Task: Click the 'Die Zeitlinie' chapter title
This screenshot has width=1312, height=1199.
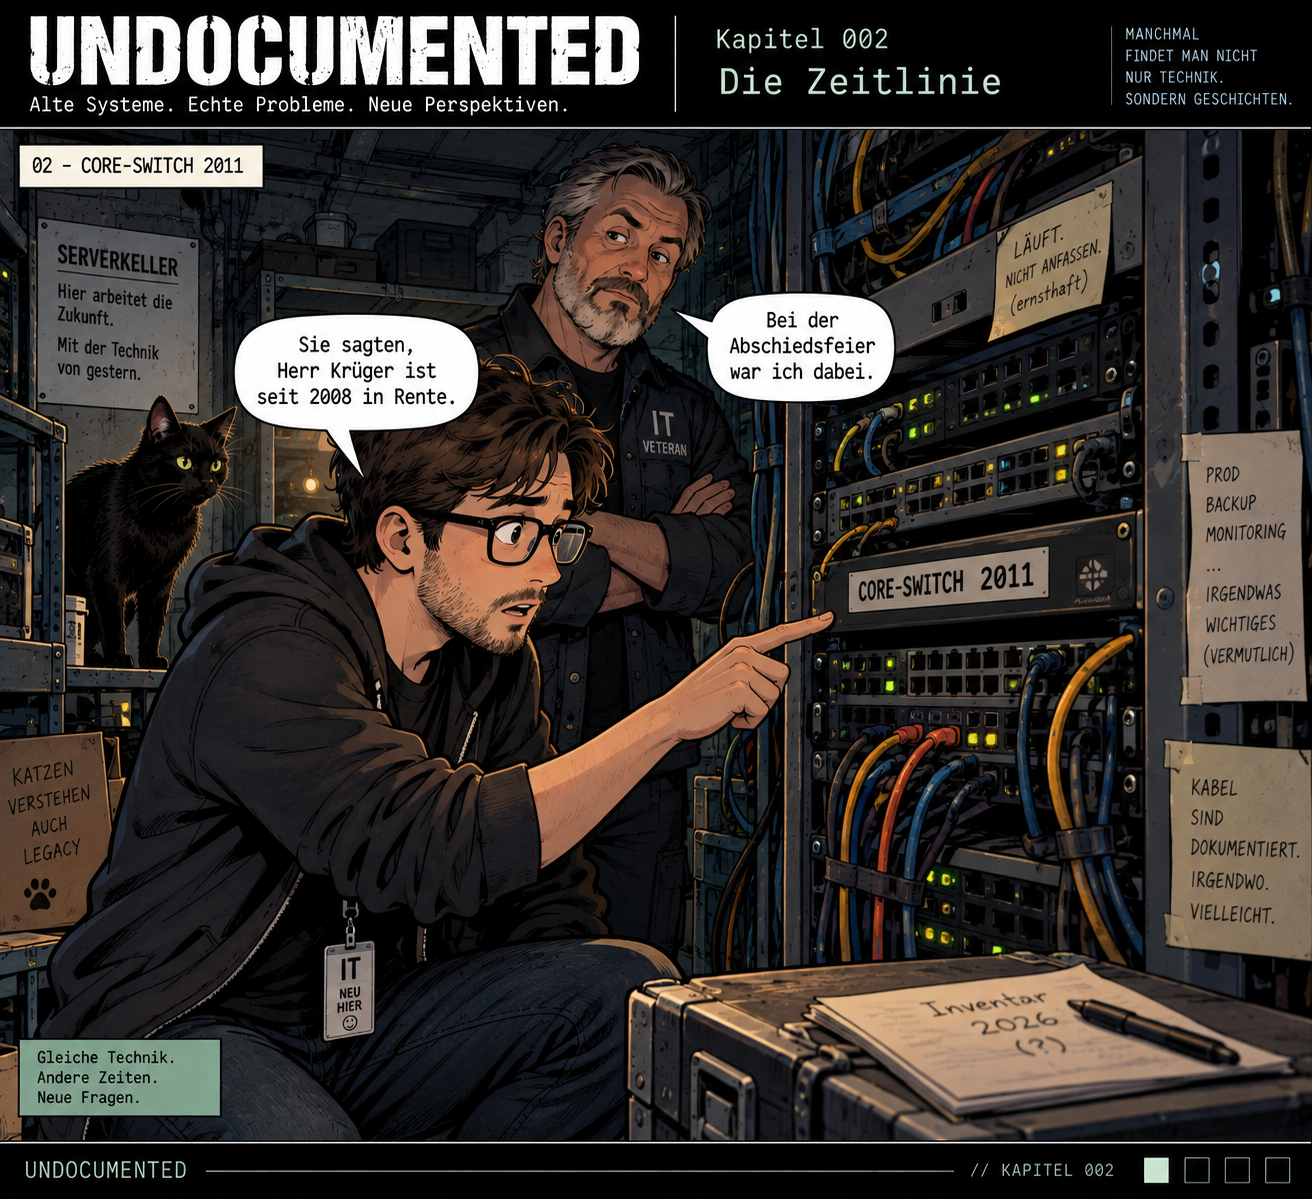Action: click(859, 81)
